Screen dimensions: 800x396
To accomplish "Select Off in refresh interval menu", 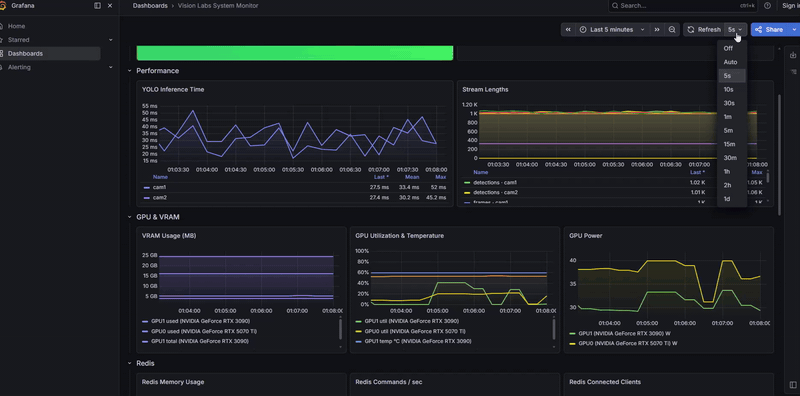I will [732, 48].
